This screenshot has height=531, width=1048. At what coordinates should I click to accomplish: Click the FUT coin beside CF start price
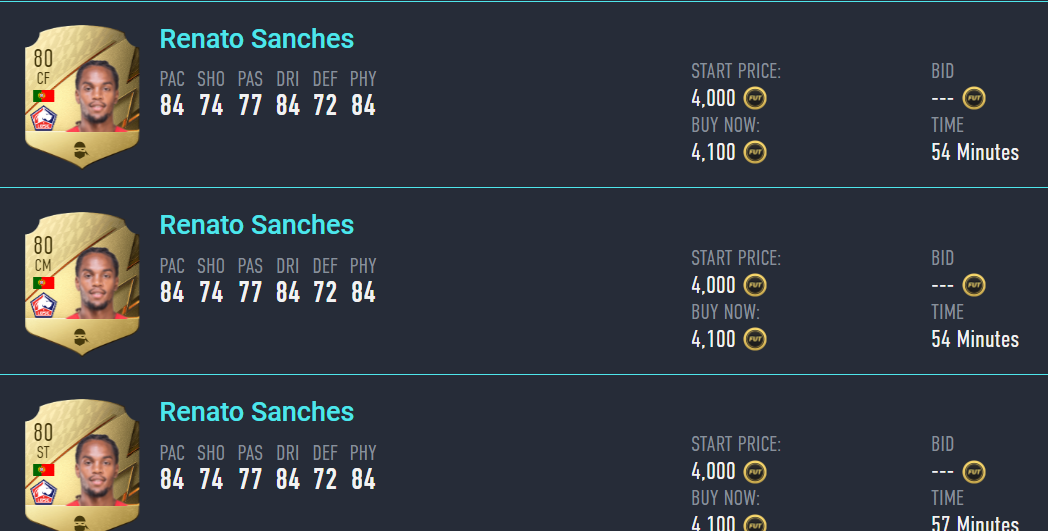755,98
